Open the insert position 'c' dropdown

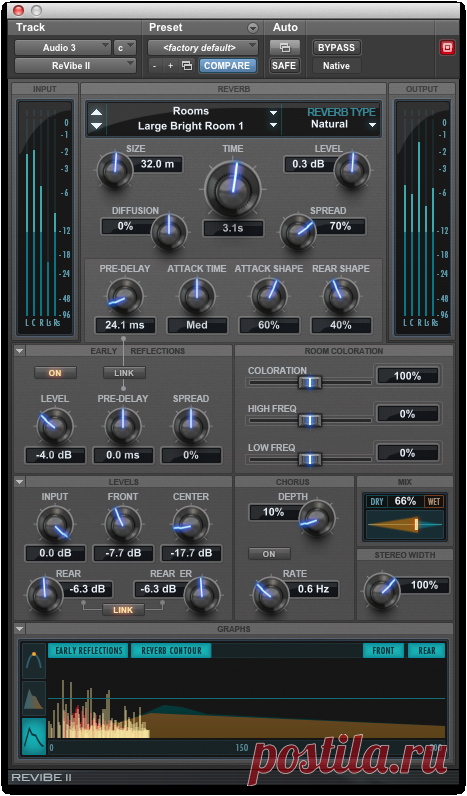click(125, 48)
